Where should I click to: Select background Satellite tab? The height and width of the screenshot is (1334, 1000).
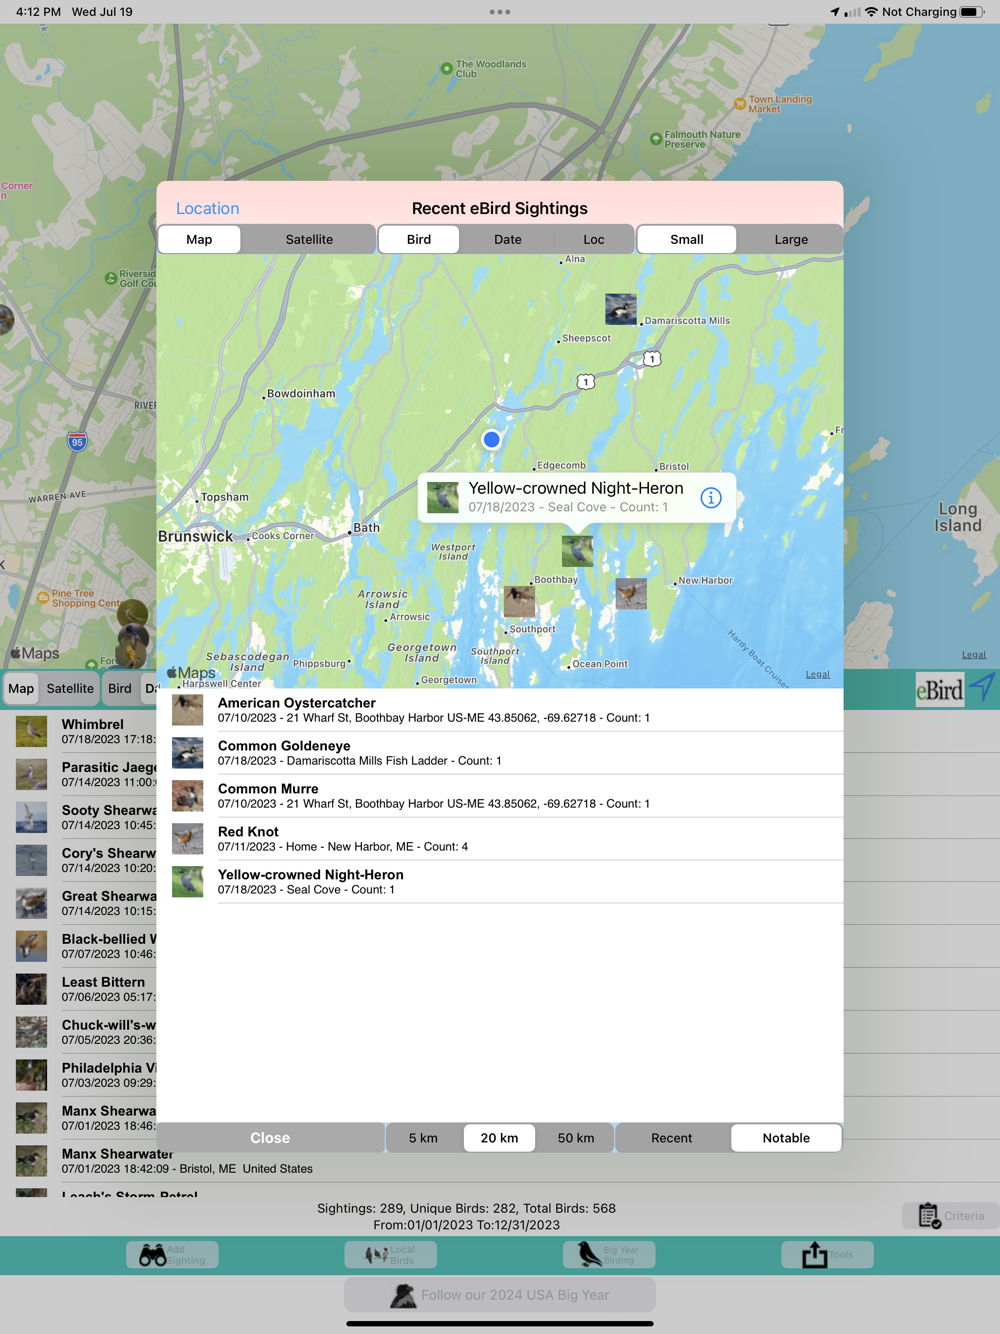70,688
